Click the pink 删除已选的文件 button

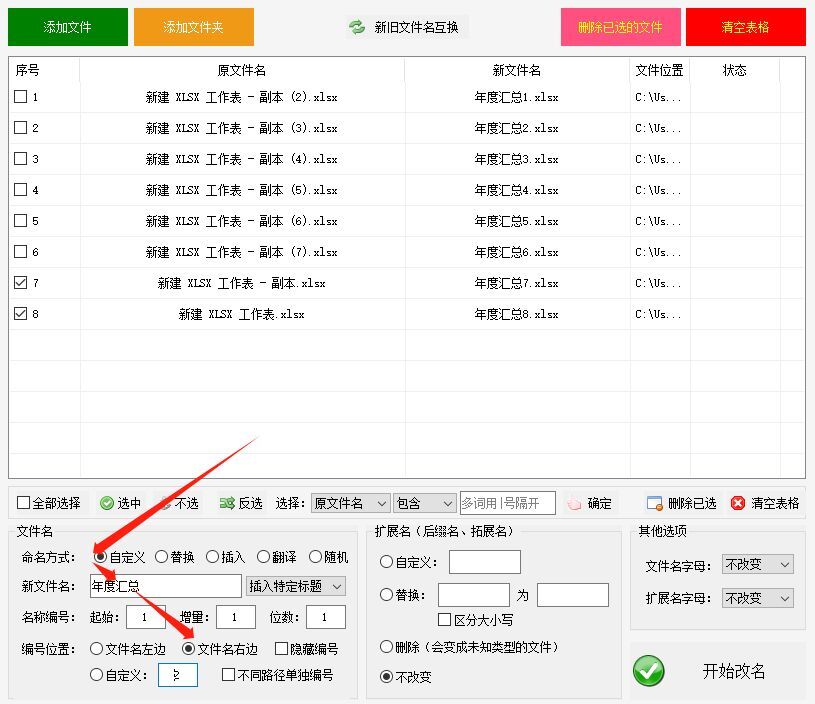pyautogui.click(x=620, y=27)
